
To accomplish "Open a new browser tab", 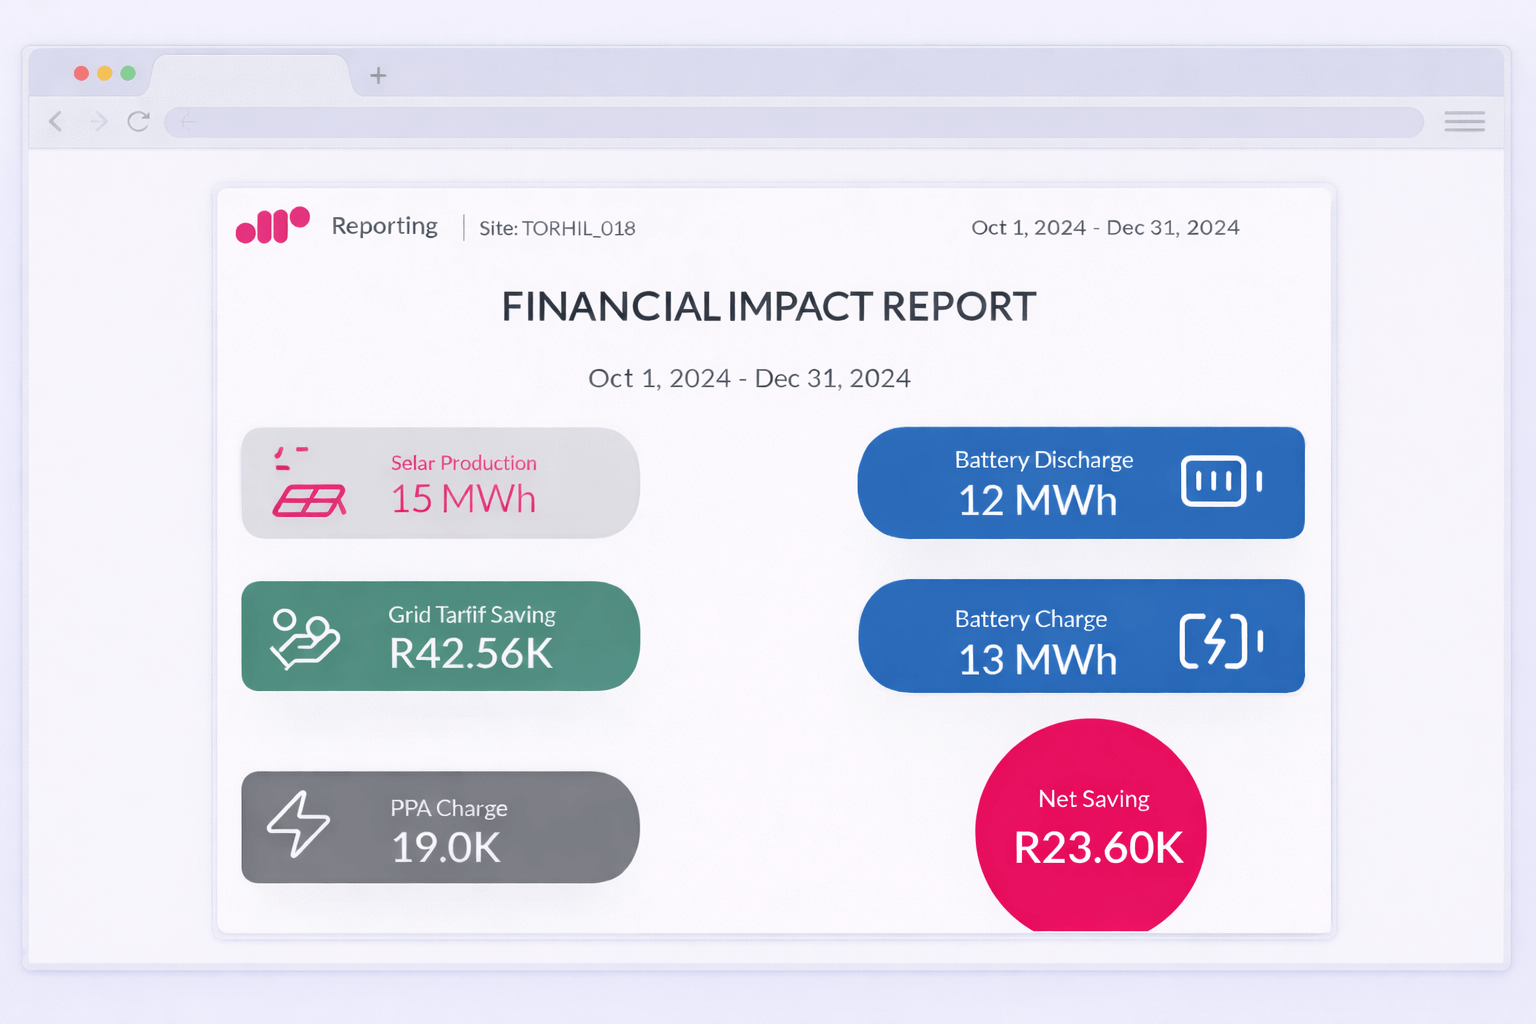I will coord(378,75).
